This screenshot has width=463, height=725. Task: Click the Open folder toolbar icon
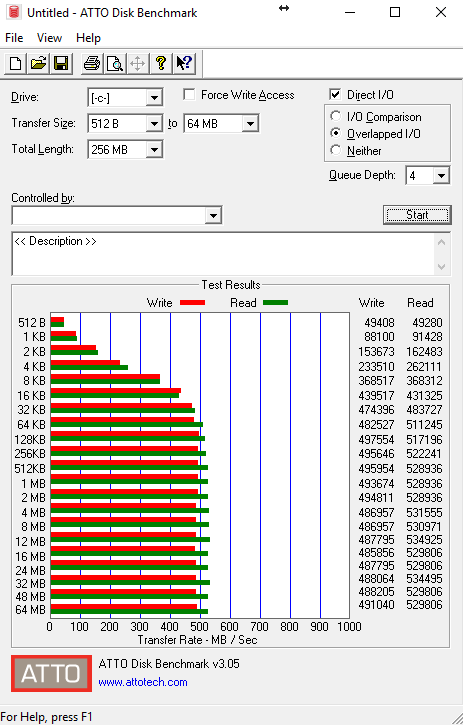click(38, 63)
